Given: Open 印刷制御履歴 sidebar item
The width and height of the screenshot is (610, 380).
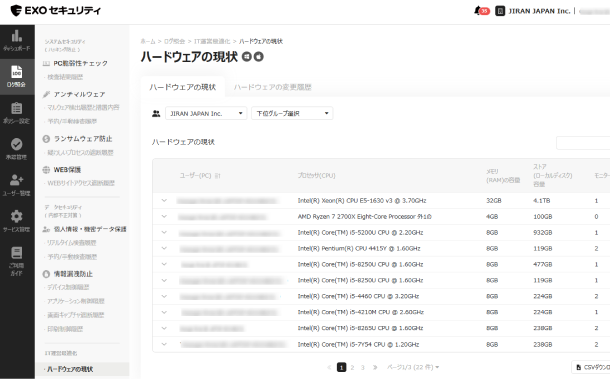Looking at the screenshot, I should coord(65,329).
